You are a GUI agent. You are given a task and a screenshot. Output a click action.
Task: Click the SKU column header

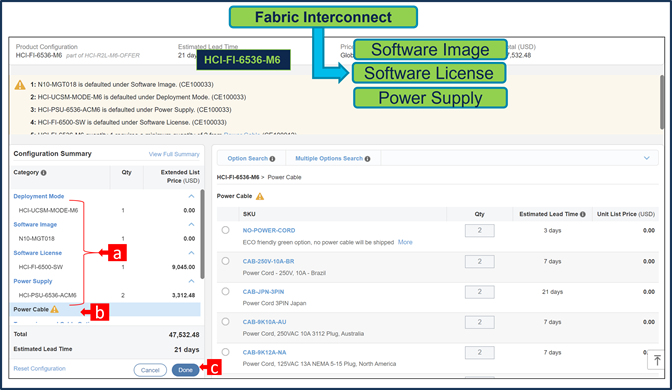pos(249,214)
